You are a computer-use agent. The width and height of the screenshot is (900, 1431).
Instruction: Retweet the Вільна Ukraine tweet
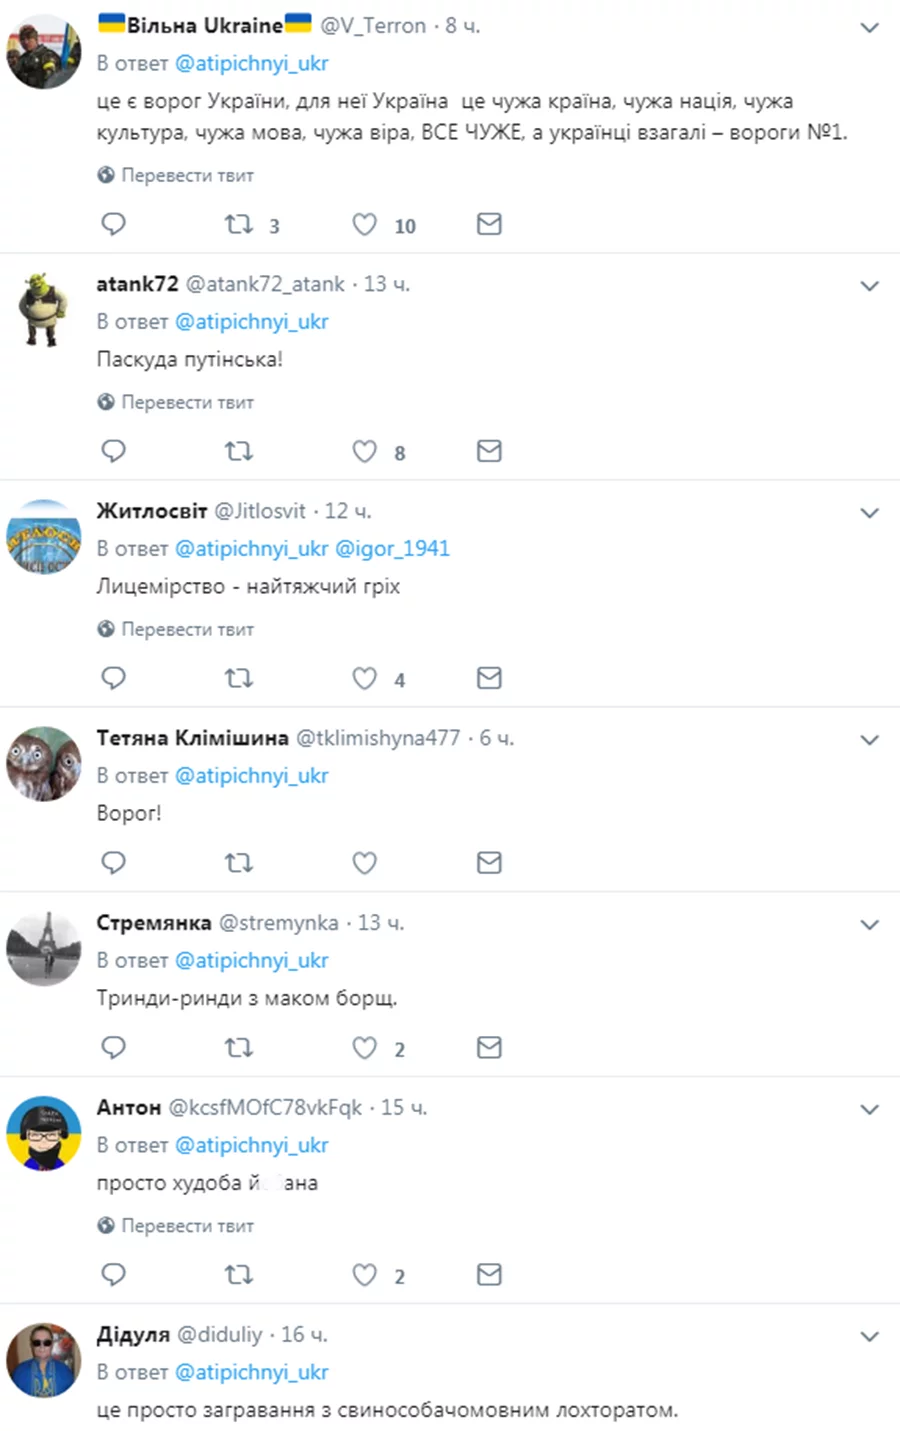point(238,224)
